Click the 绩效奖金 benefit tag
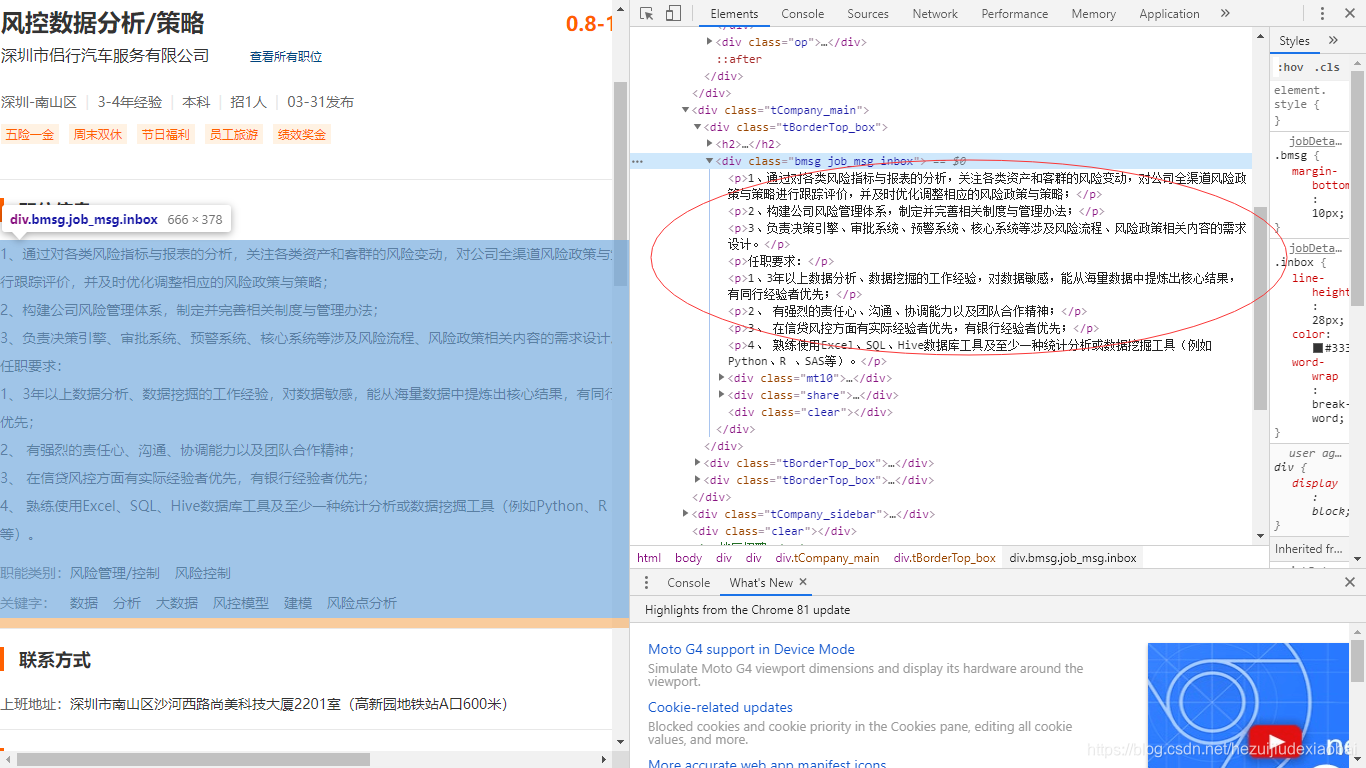The width and height of the screenshot is (1366, 768). coord(302,134)
